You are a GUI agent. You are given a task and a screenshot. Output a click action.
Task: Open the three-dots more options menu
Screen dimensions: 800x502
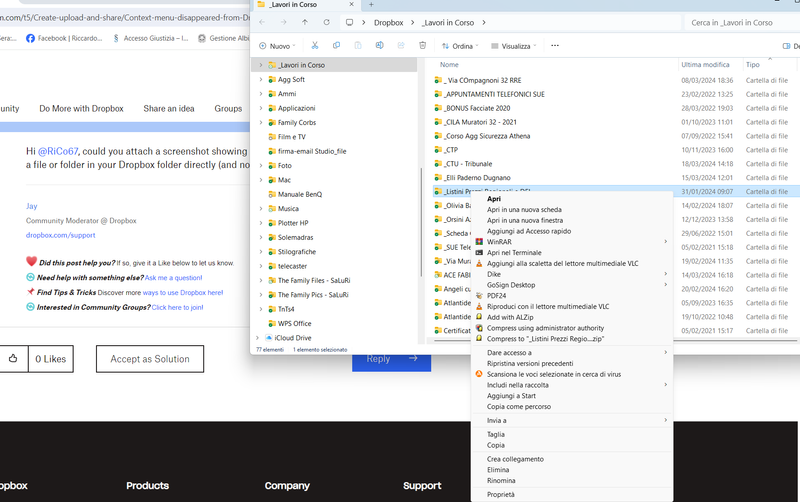pyautogui.click(x=555, y=45)
